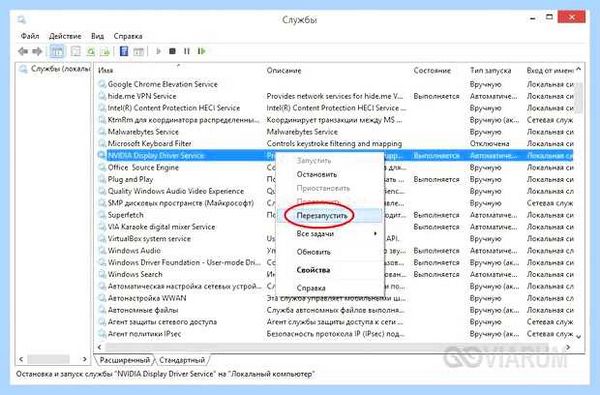Click the list's vertical scrollbar down arrow
This screenshot has height=395, width=600.
[x=579, y=336]
